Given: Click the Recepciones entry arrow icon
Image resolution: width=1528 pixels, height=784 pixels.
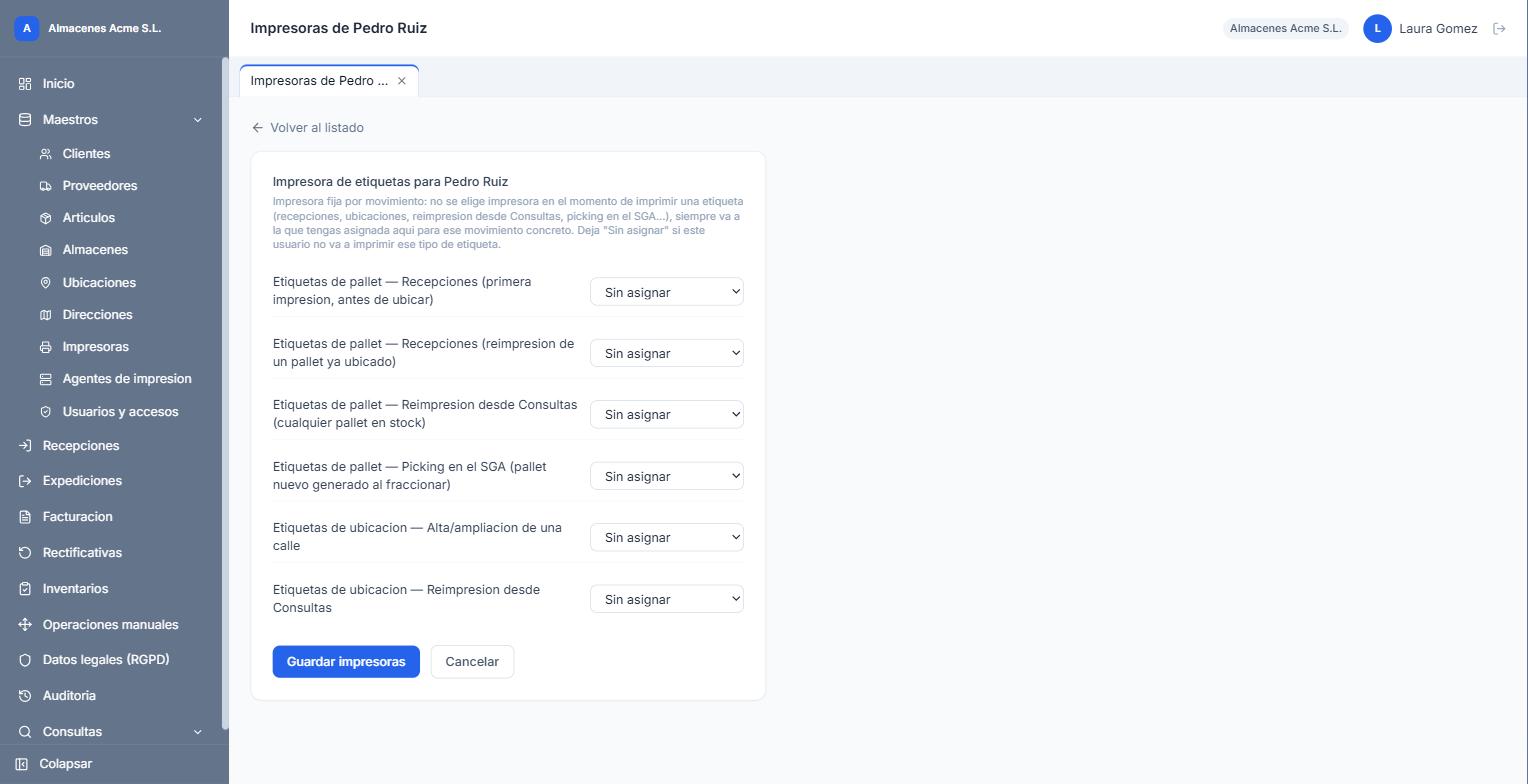Looking at the screenshot, I should 25,446.
